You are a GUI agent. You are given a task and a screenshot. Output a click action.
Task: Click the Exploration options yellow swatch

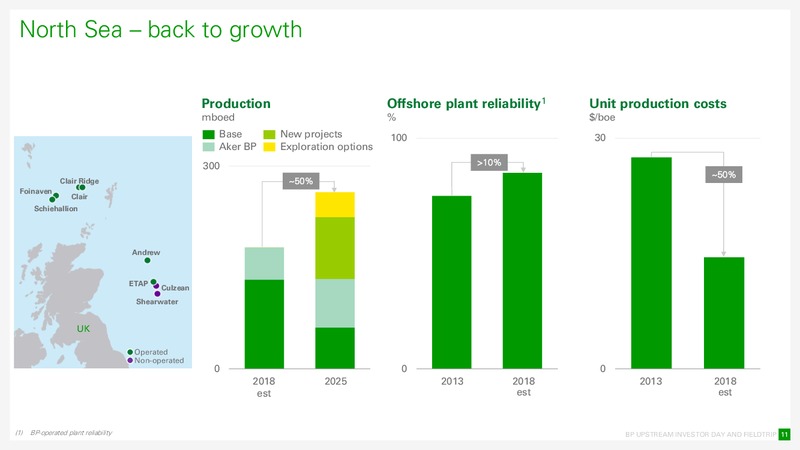coord(269,147)
